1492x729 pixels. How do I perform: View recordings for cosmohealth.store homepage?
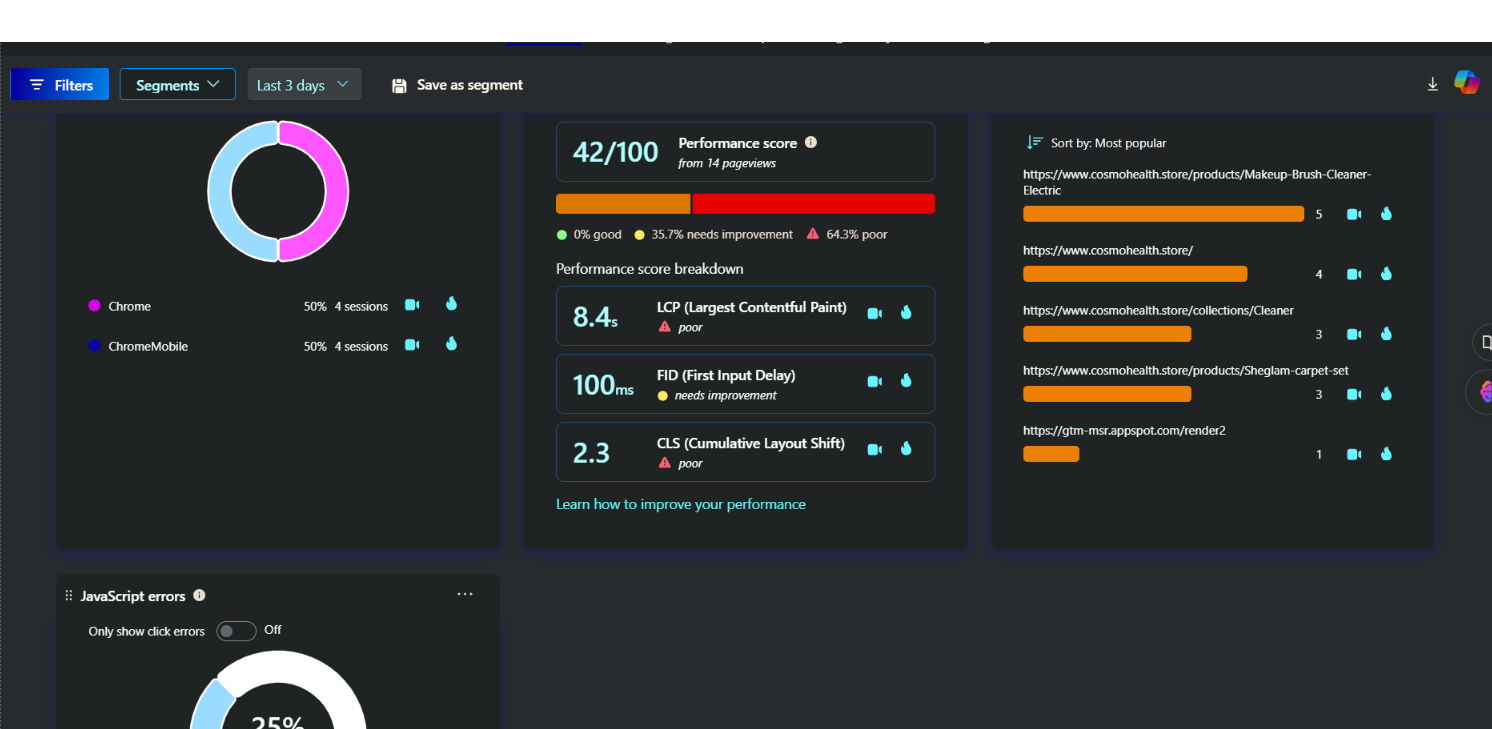pos(1354,274)
